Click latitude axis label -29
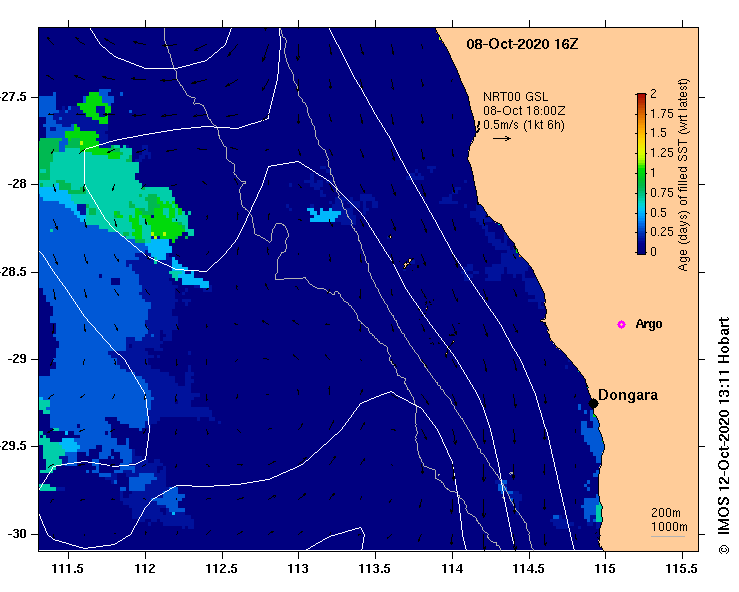The height and width of the screenshot is (592, 739). coord(17,359)
